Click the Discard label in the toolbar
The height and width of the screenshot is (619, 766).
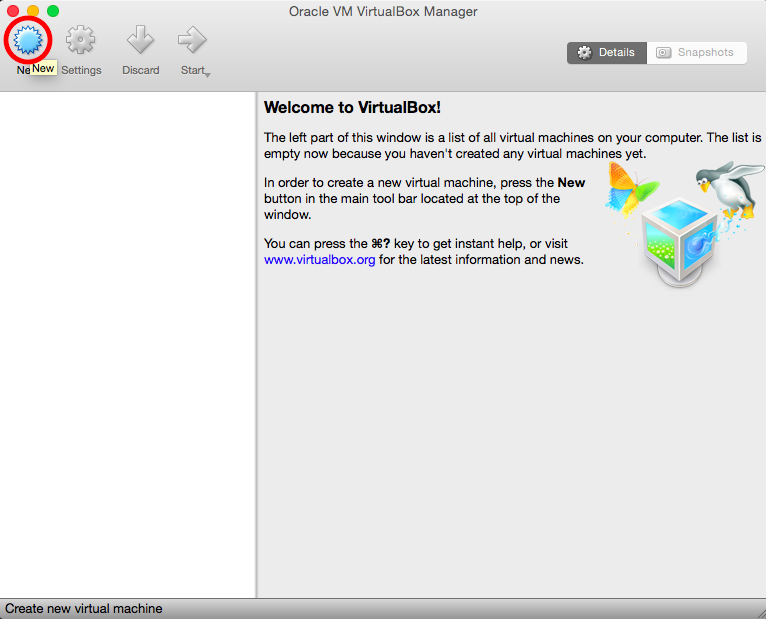(141, 70)
